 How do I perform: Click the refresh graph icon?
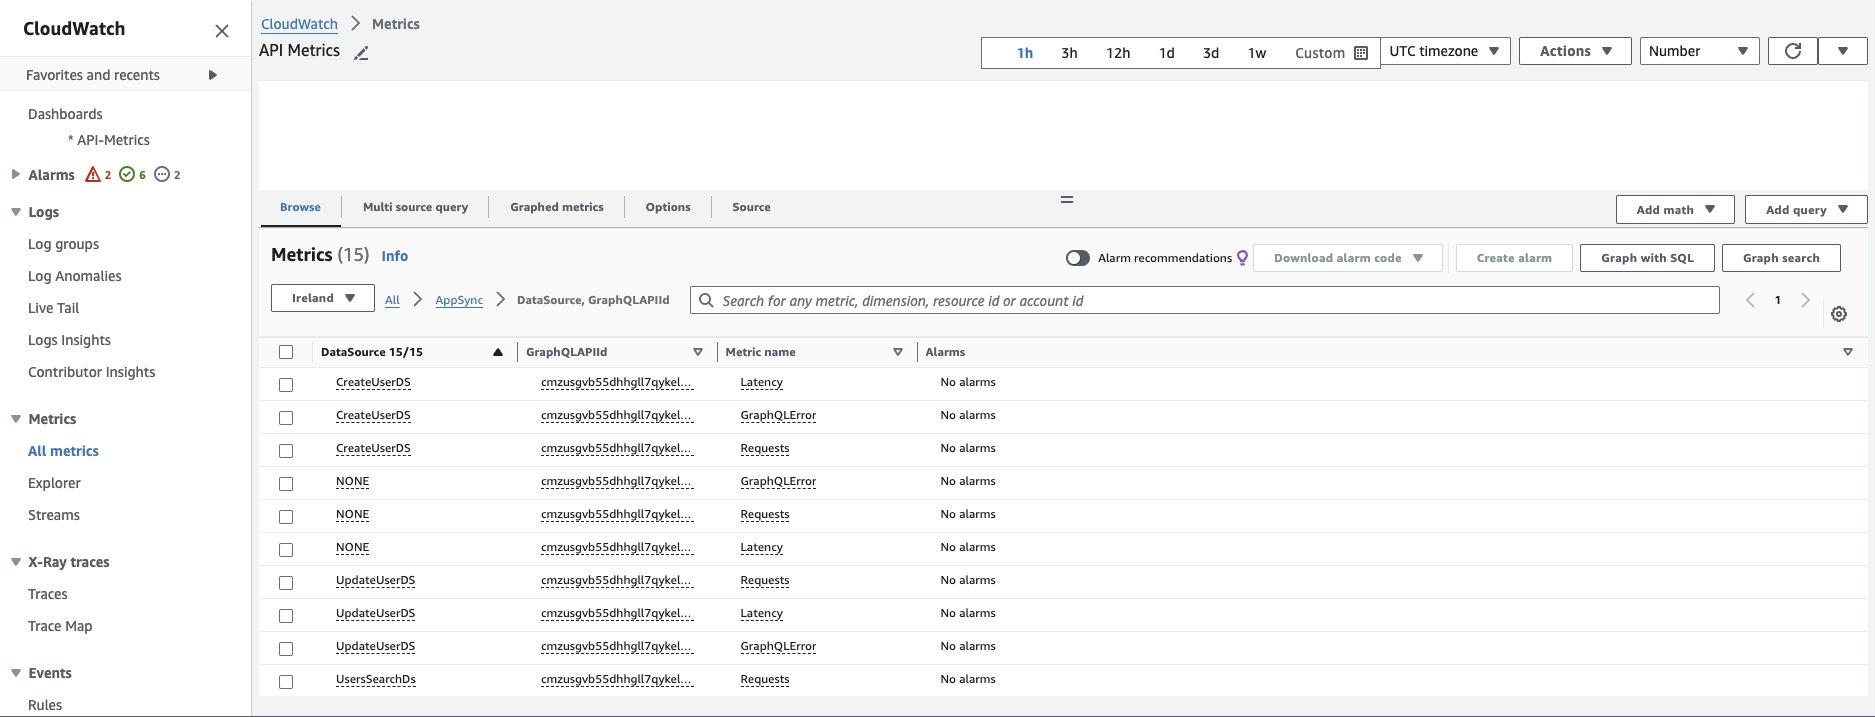1793,51
